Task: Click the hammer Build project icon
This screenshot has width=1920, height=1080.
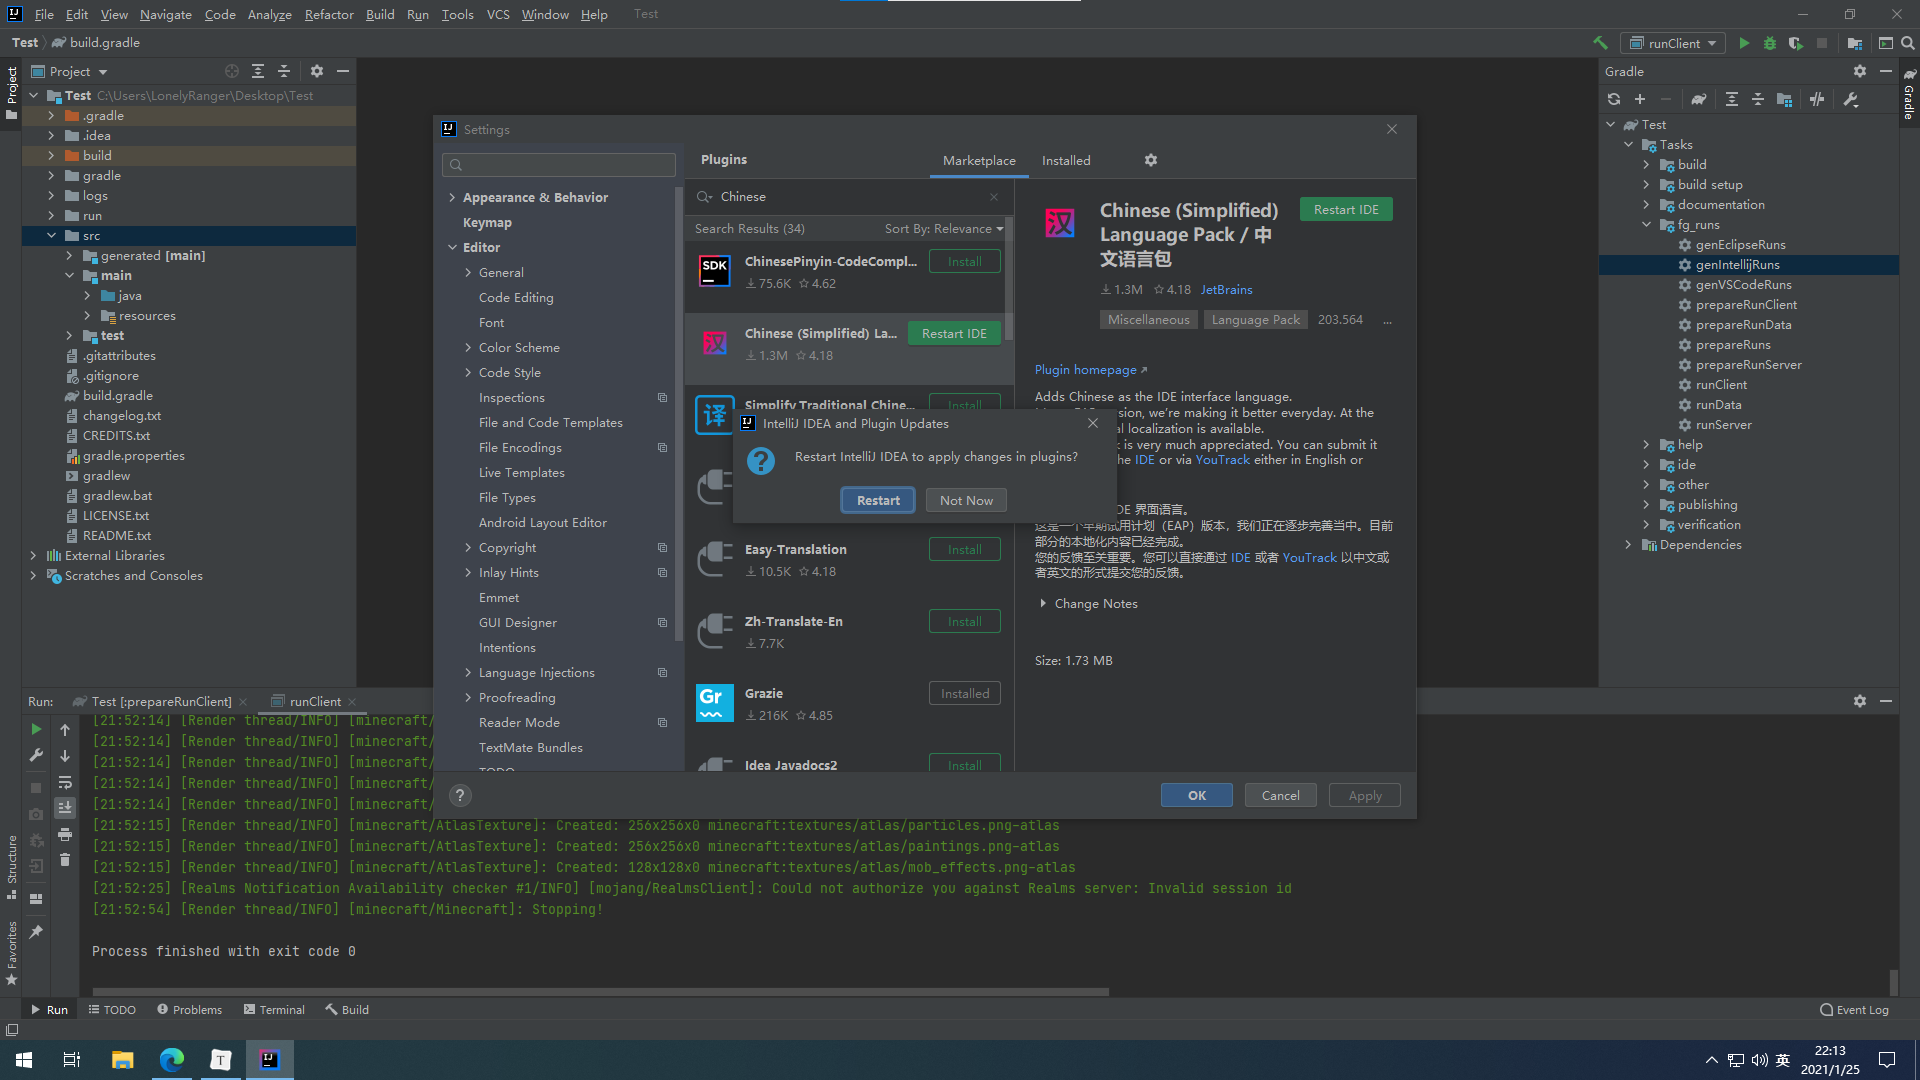Action: 1600,43
